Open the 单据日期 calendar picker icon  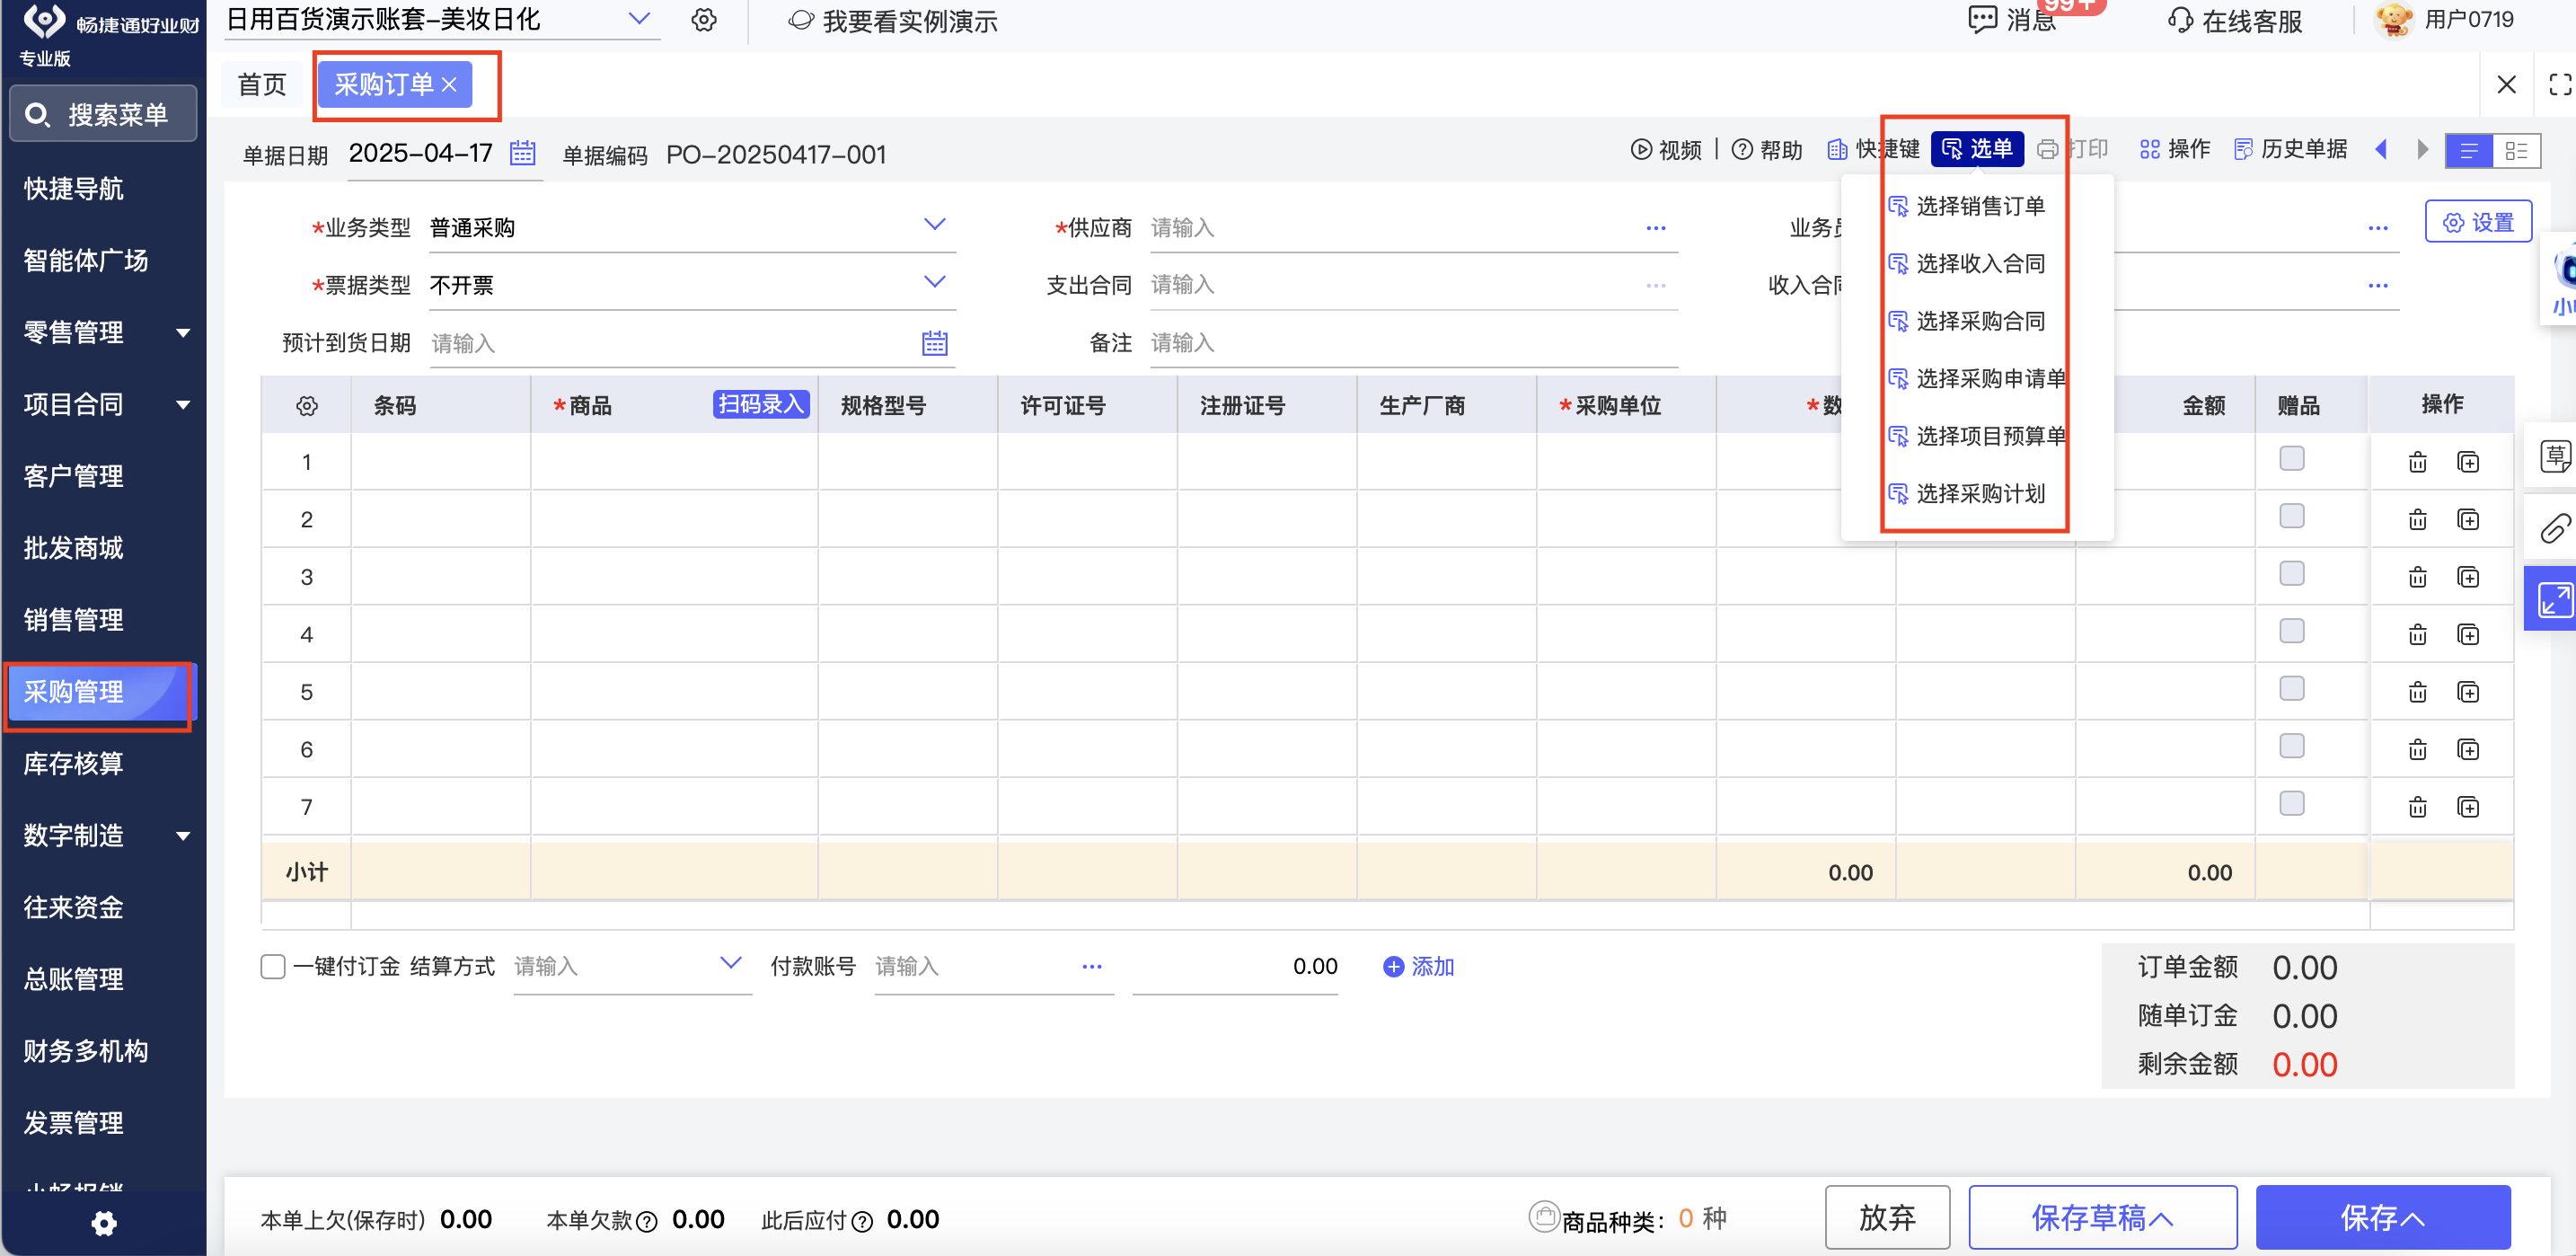(522, 153)
